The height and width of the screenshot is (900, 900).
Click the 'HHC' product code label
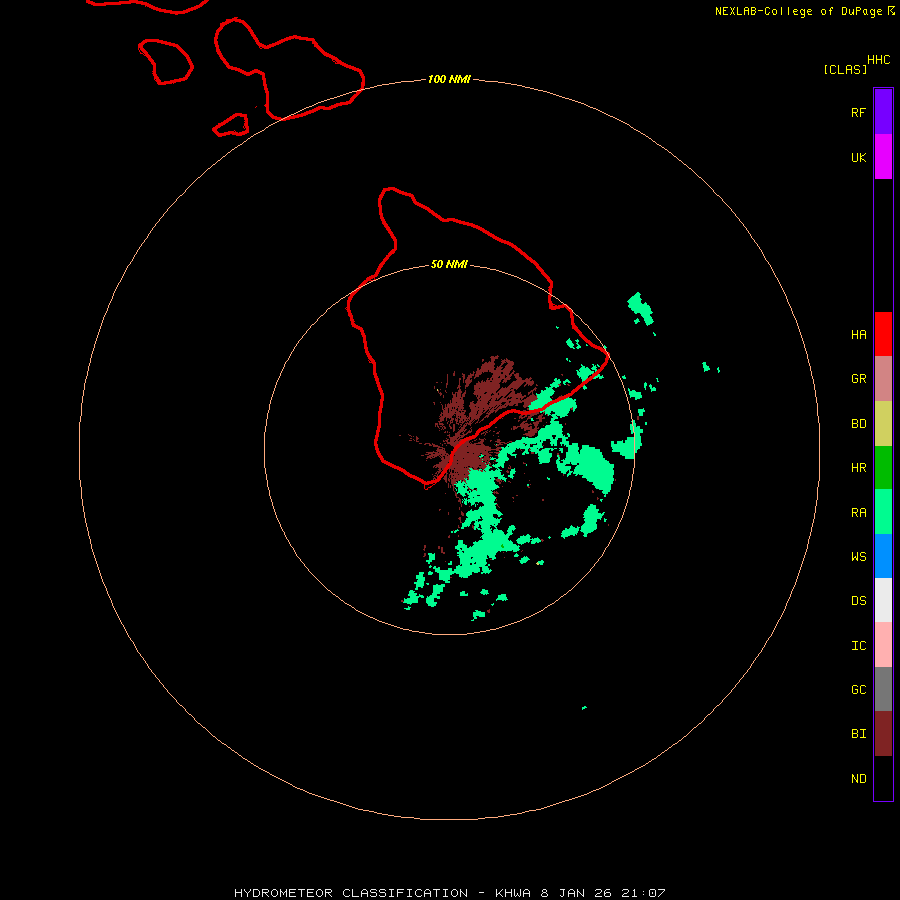[x=878, y=60]
